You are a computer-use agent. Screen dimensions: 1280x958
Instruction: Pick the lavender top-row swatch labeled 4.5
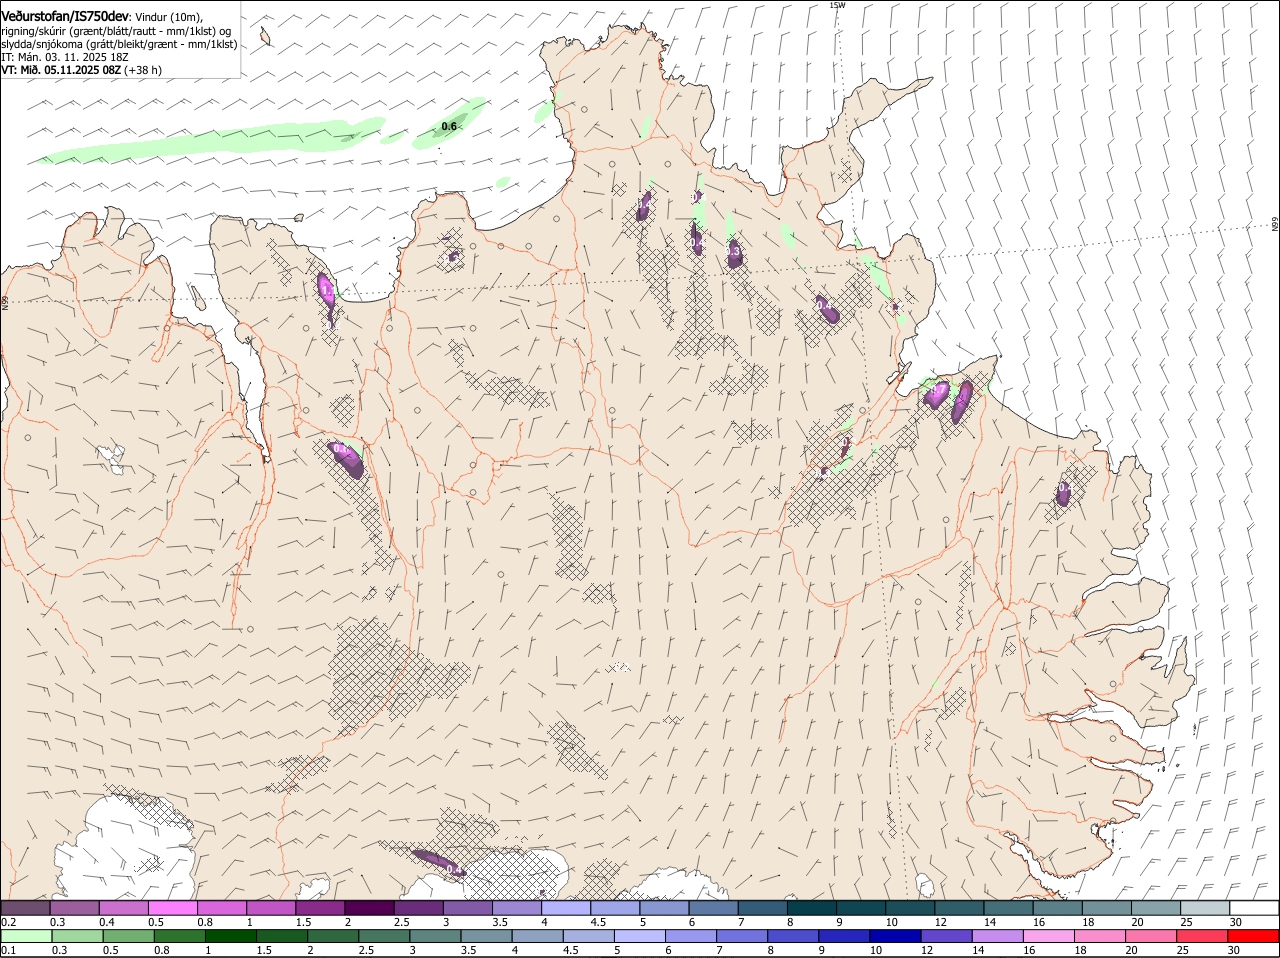tap(614, 908)
